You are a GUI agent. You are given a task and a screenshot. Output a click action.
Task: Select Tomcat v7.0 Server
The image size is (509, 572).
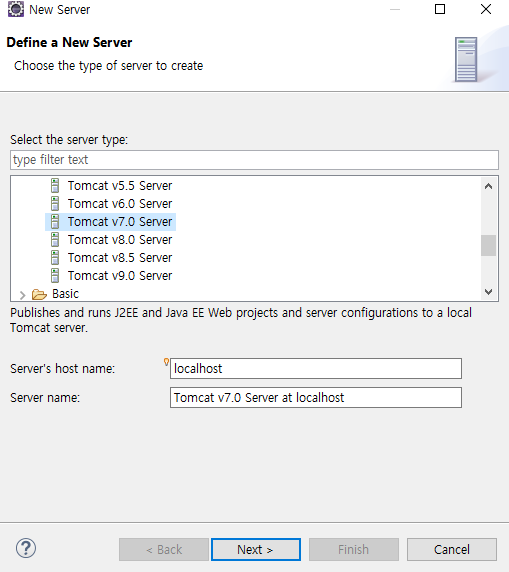tap(120, 221)
